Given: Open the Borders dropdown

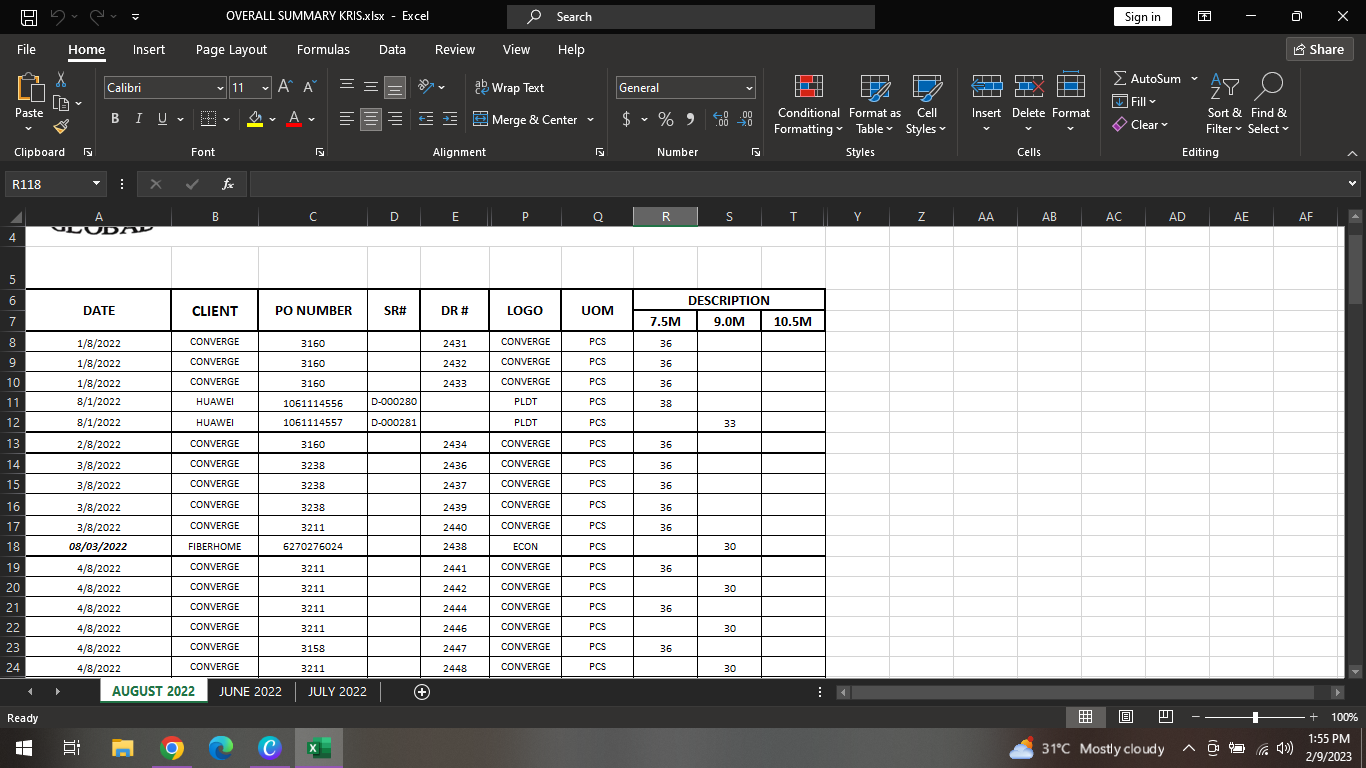Looking at the screenshot, I should tap(226, 120).
